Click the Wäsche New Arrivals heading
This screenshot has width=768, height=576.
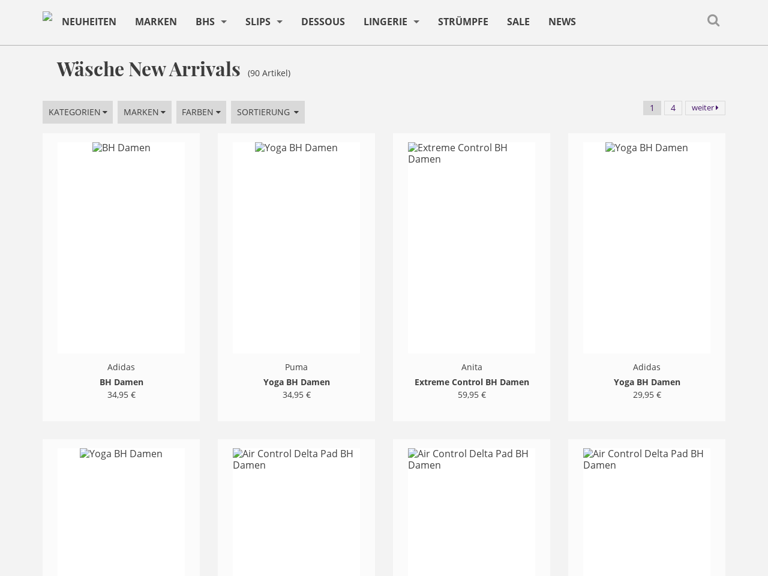click(148, 69)
